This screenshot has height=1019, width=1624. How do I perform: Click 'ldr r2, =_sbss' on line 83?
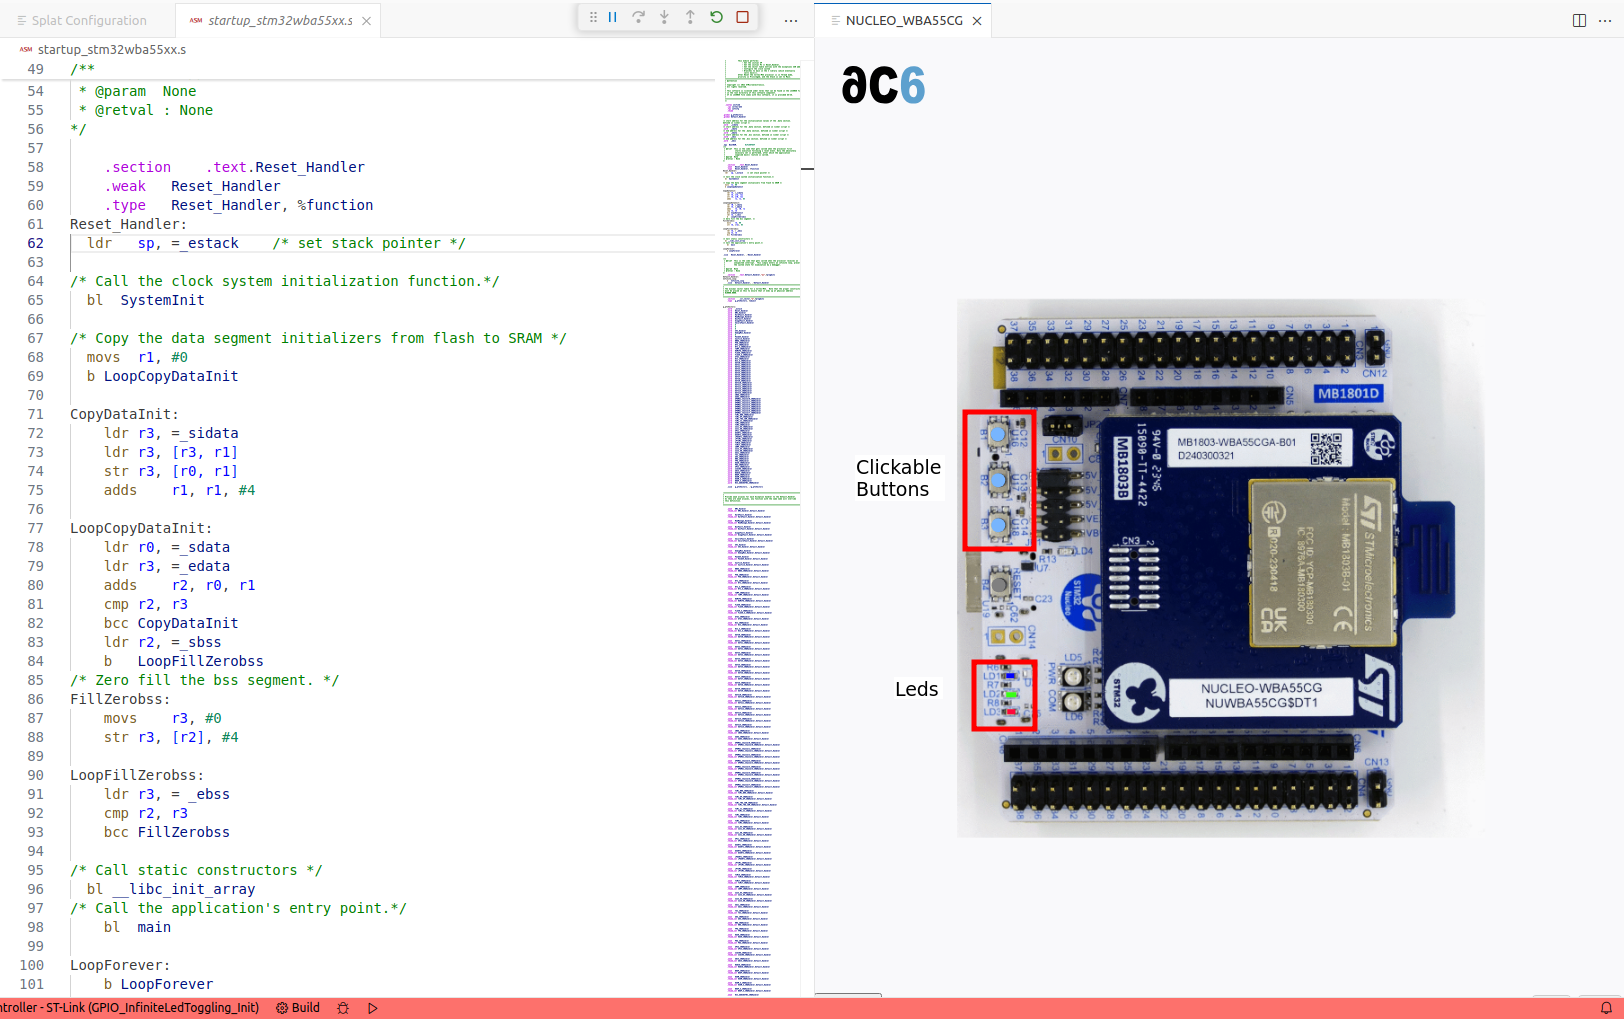click(x=162, y=642)
